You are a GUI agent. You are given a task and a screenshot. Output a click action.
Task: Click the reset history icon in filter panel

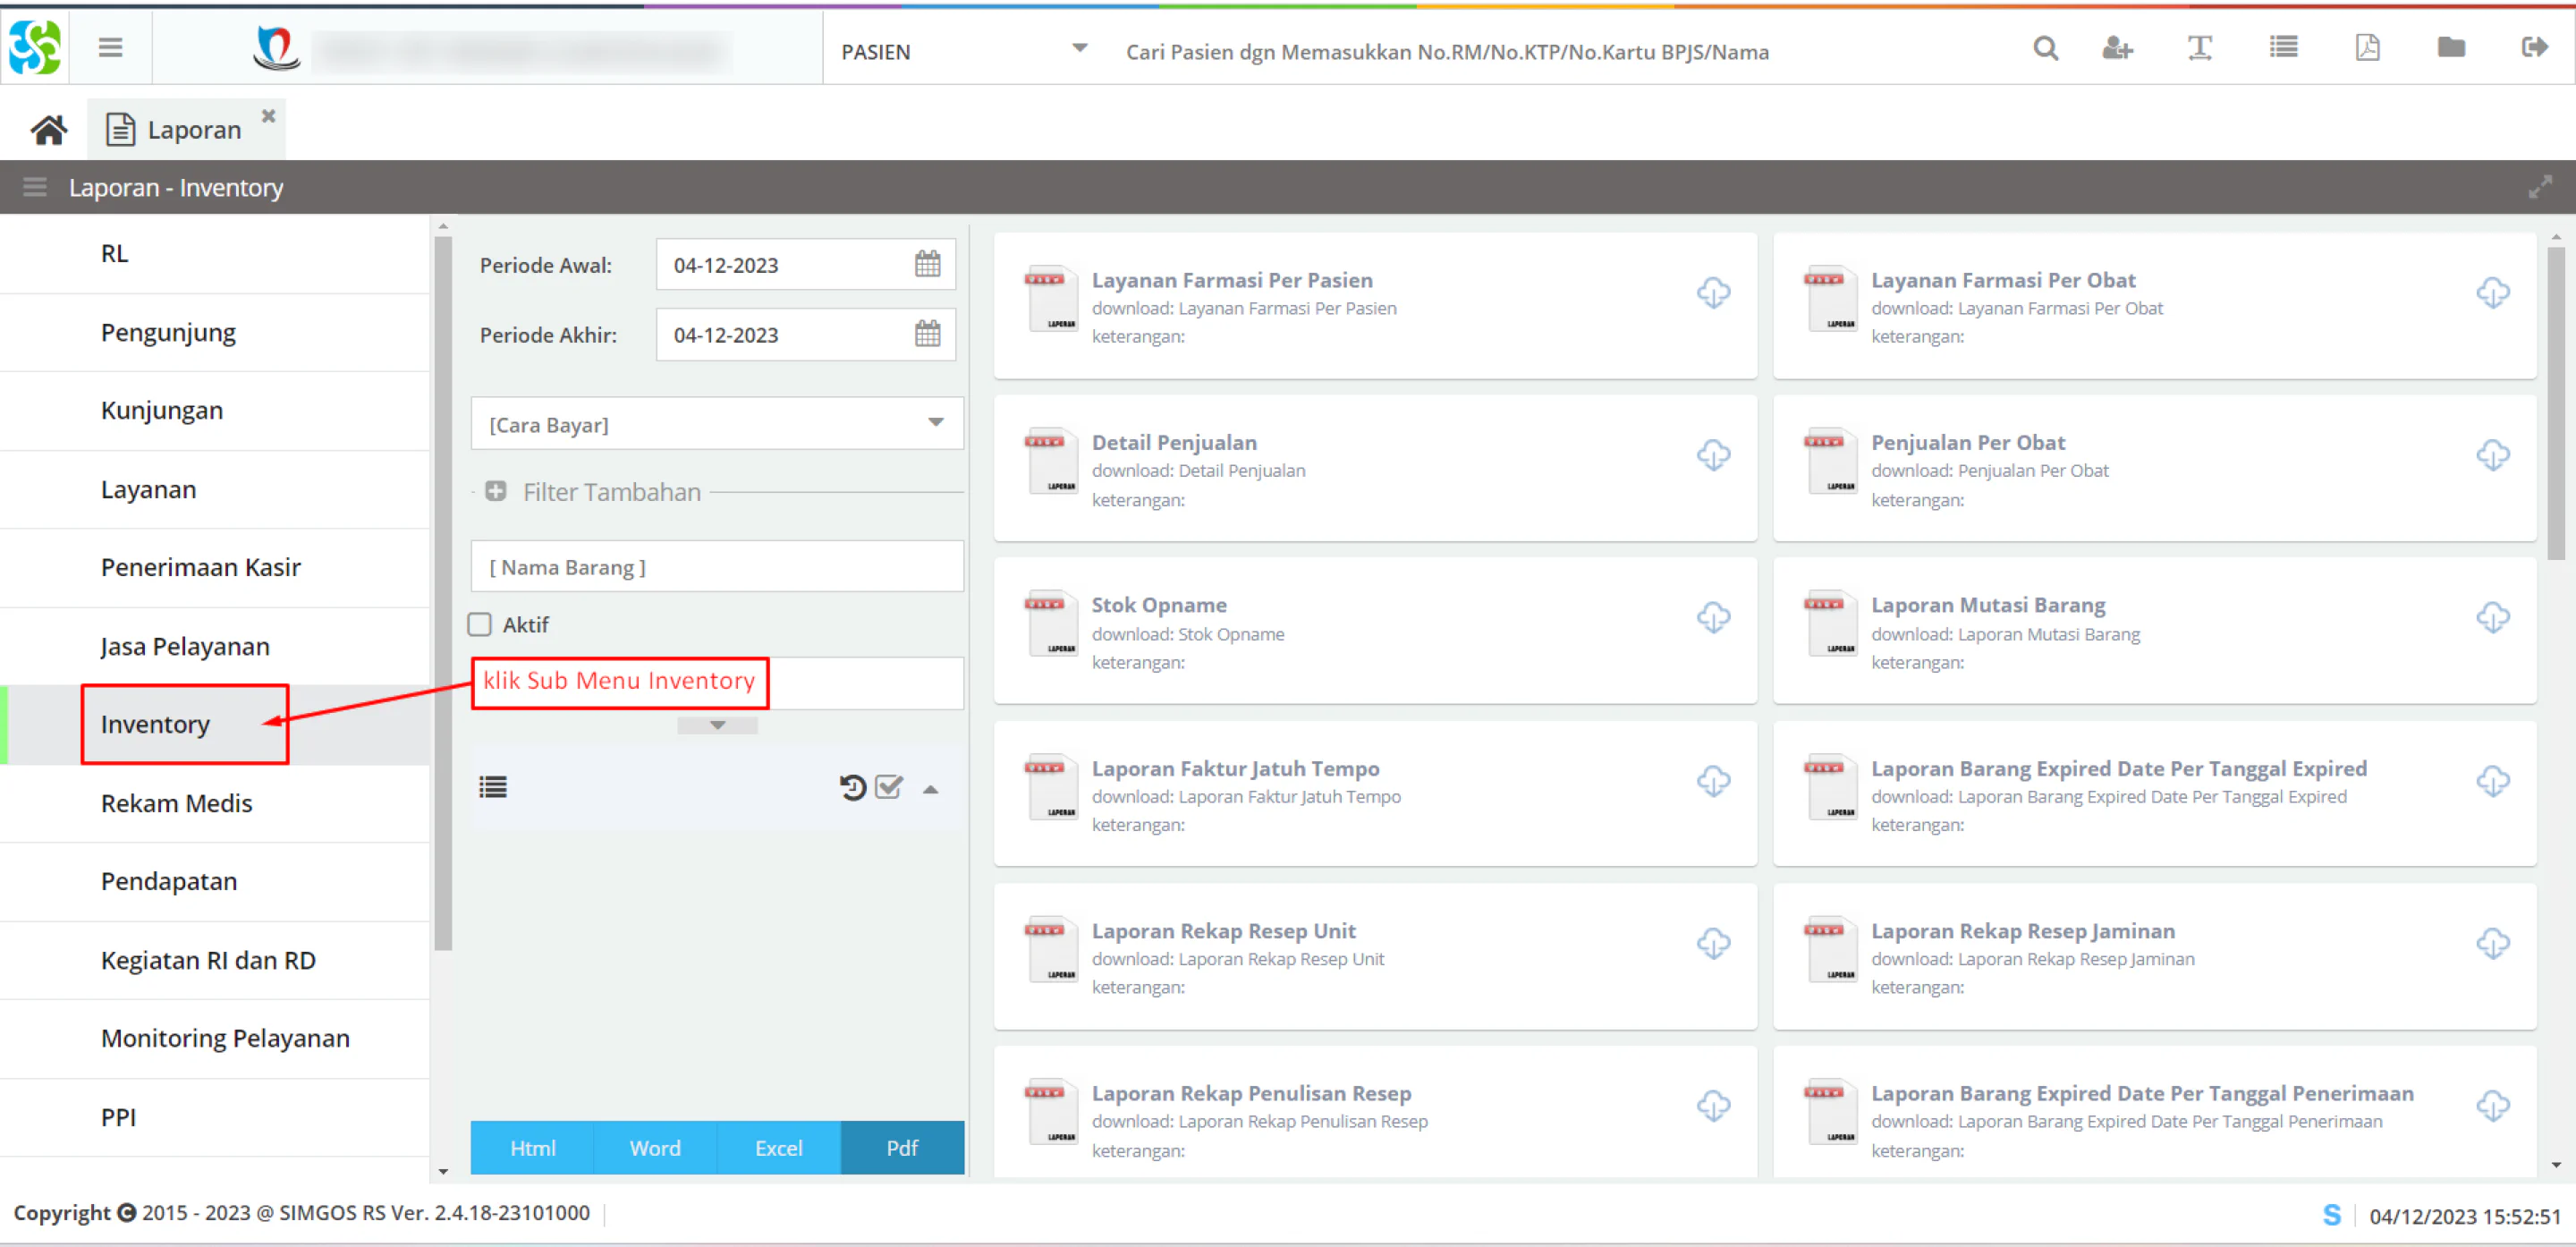(852, 788)
